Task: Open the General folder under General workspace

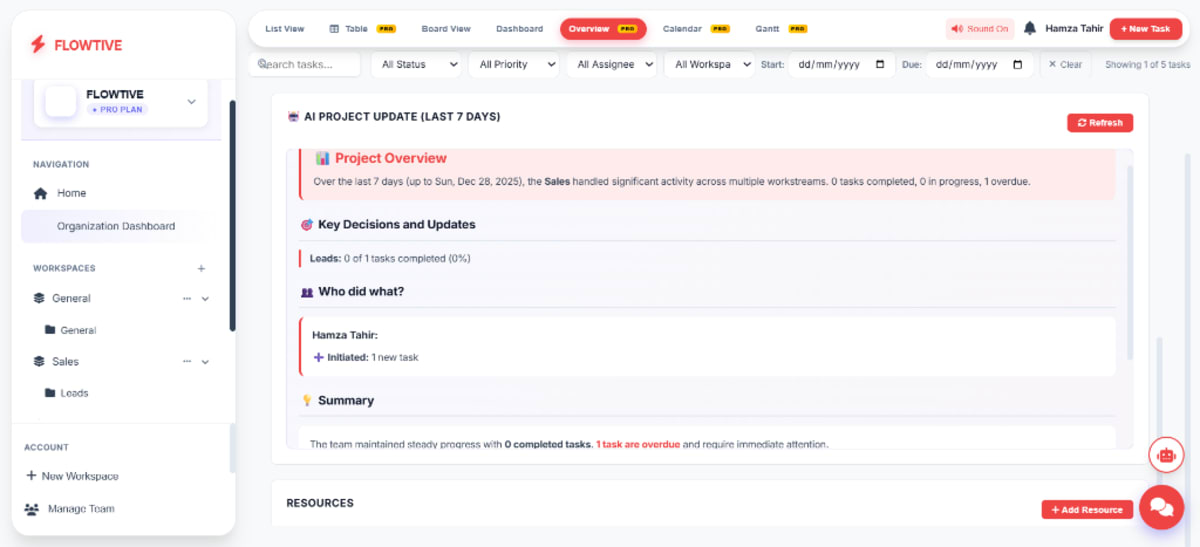Action: click(78, 330)
